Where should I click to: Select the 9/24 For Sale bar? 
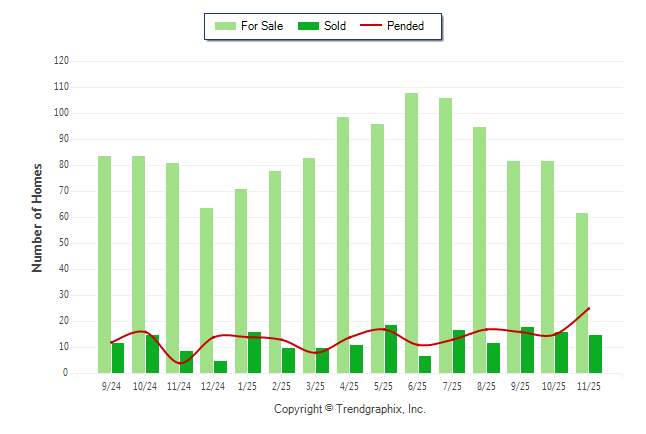coord(104,264)
